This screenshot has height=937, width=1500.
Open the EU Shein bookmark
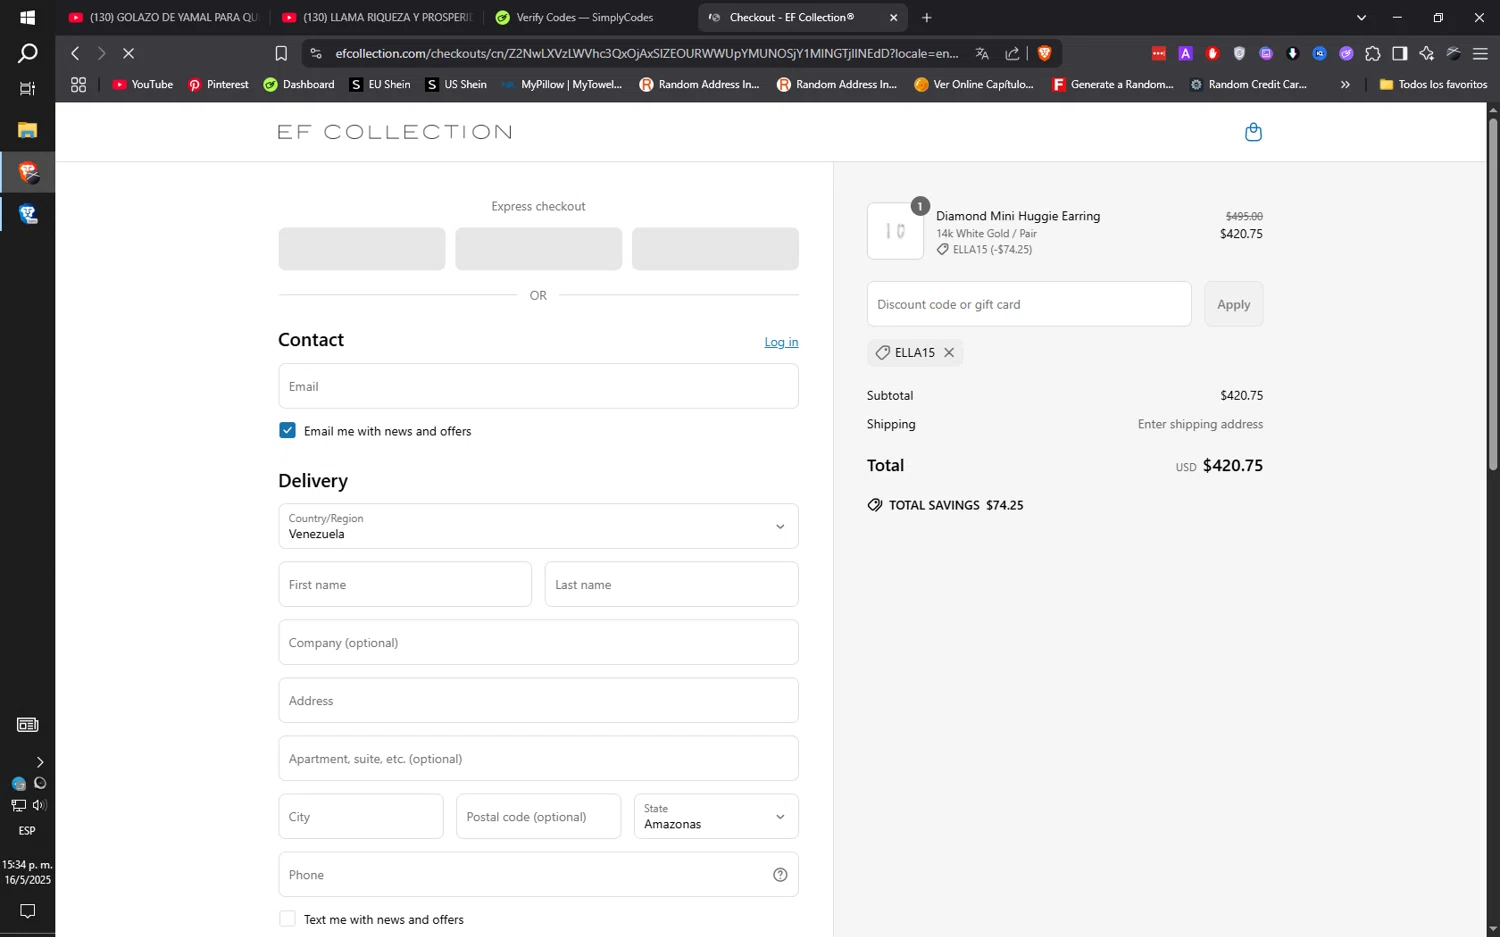click(x=380, y=85)
